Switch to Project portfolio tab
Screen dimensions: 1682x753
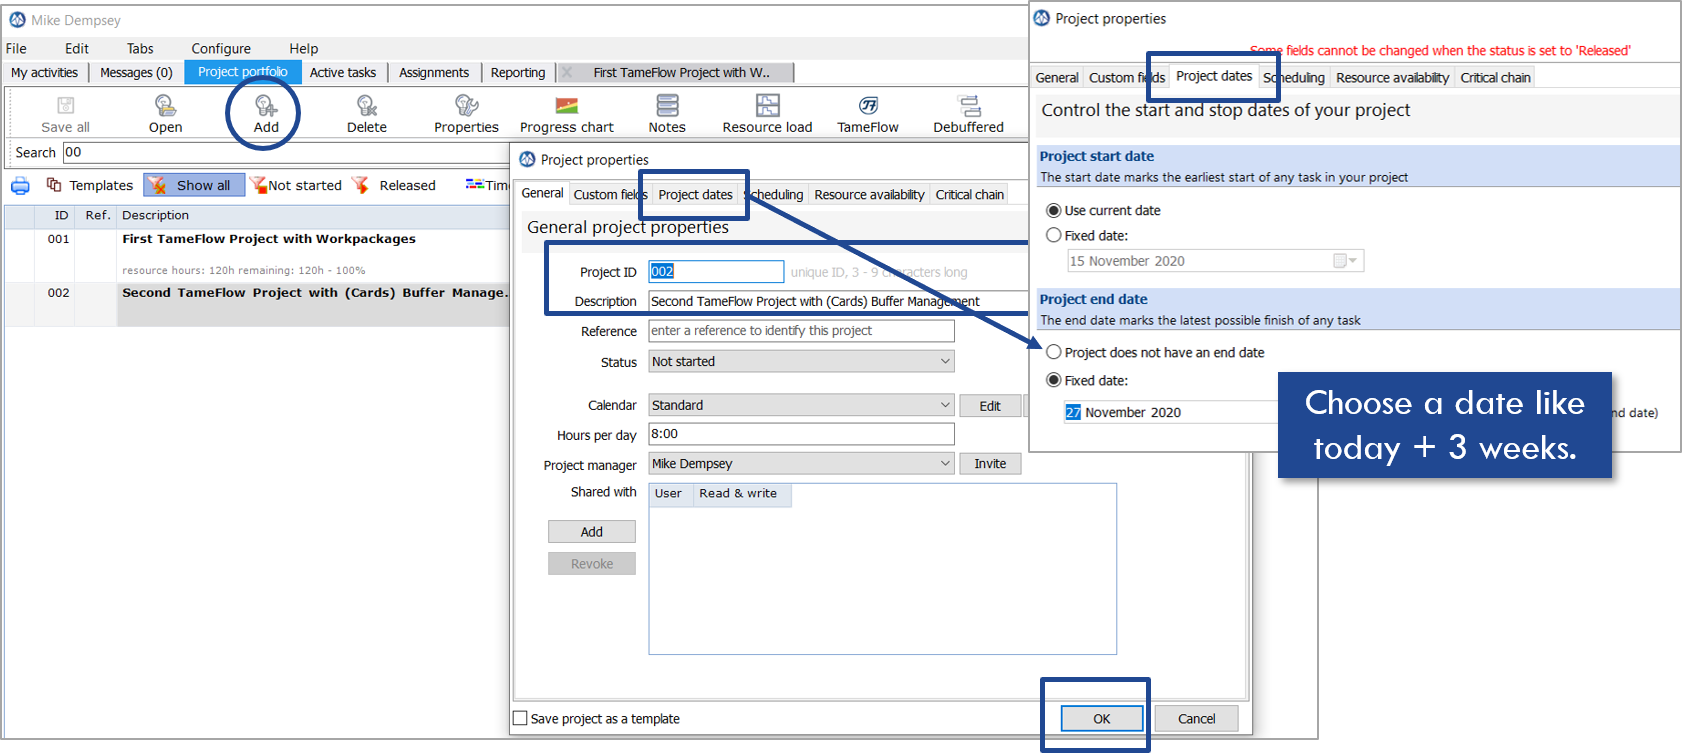[x=243, y=72]
